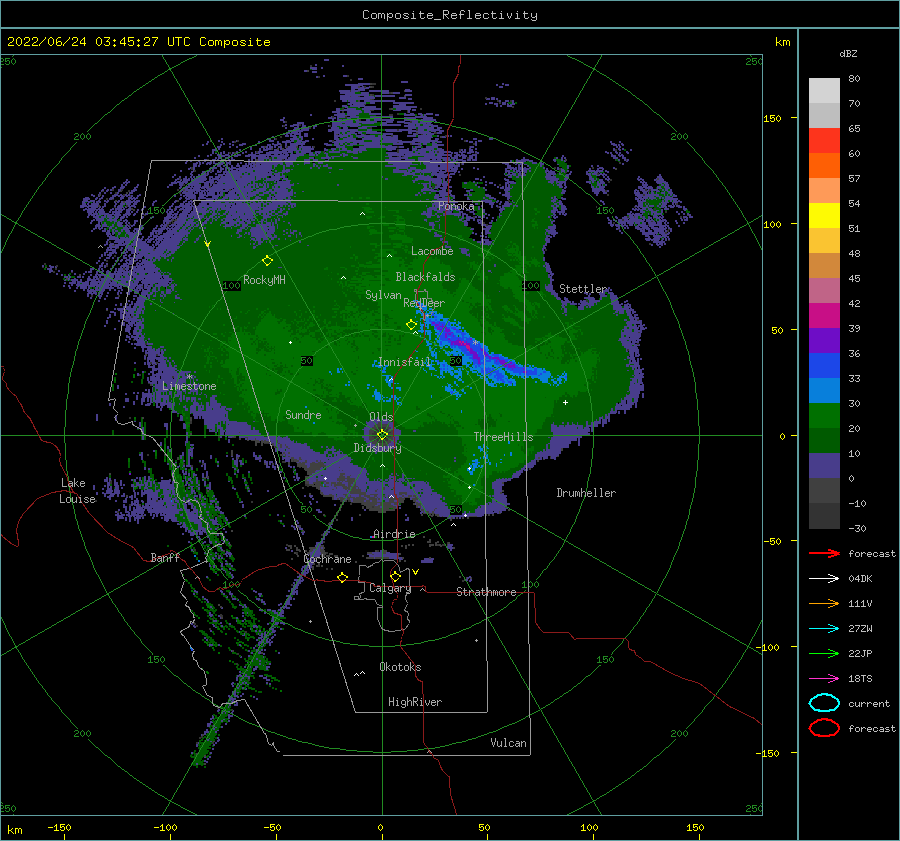Pick the light gray 70–80 dBZ swatch
The width and height of the screenshot is (900, 841).
point(824,91)
